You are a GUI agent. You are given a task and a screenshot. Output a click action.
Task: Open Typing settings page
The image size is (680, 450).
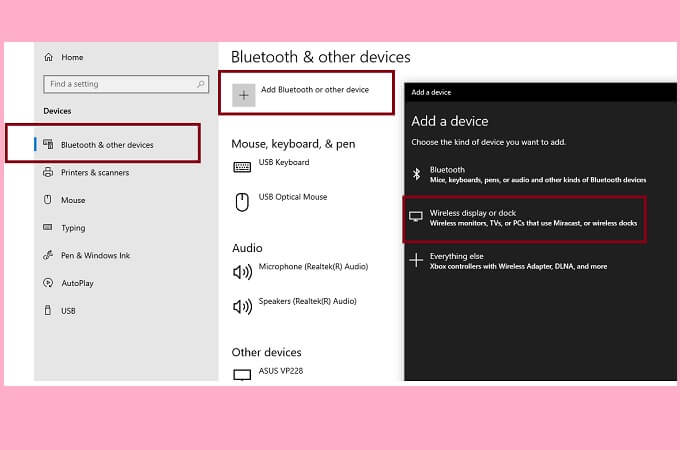coord(73,228)
